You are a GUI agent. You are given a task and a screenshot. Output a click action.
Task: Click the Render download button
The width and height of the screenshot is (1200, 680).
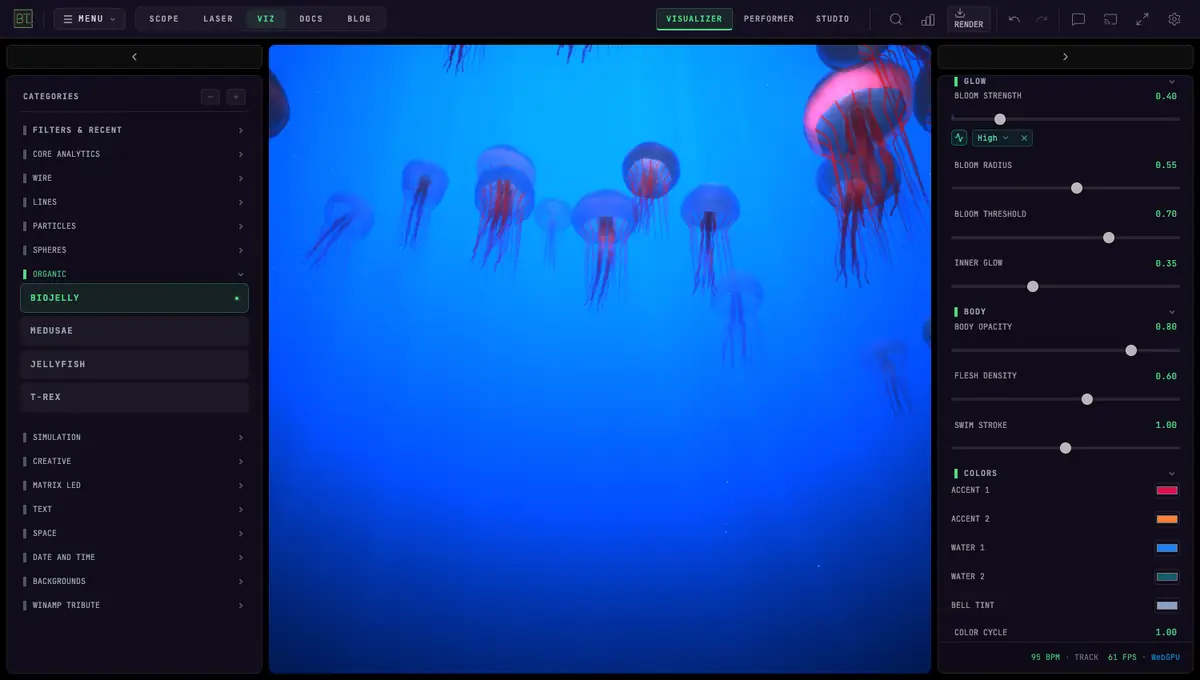click(968, 19)
